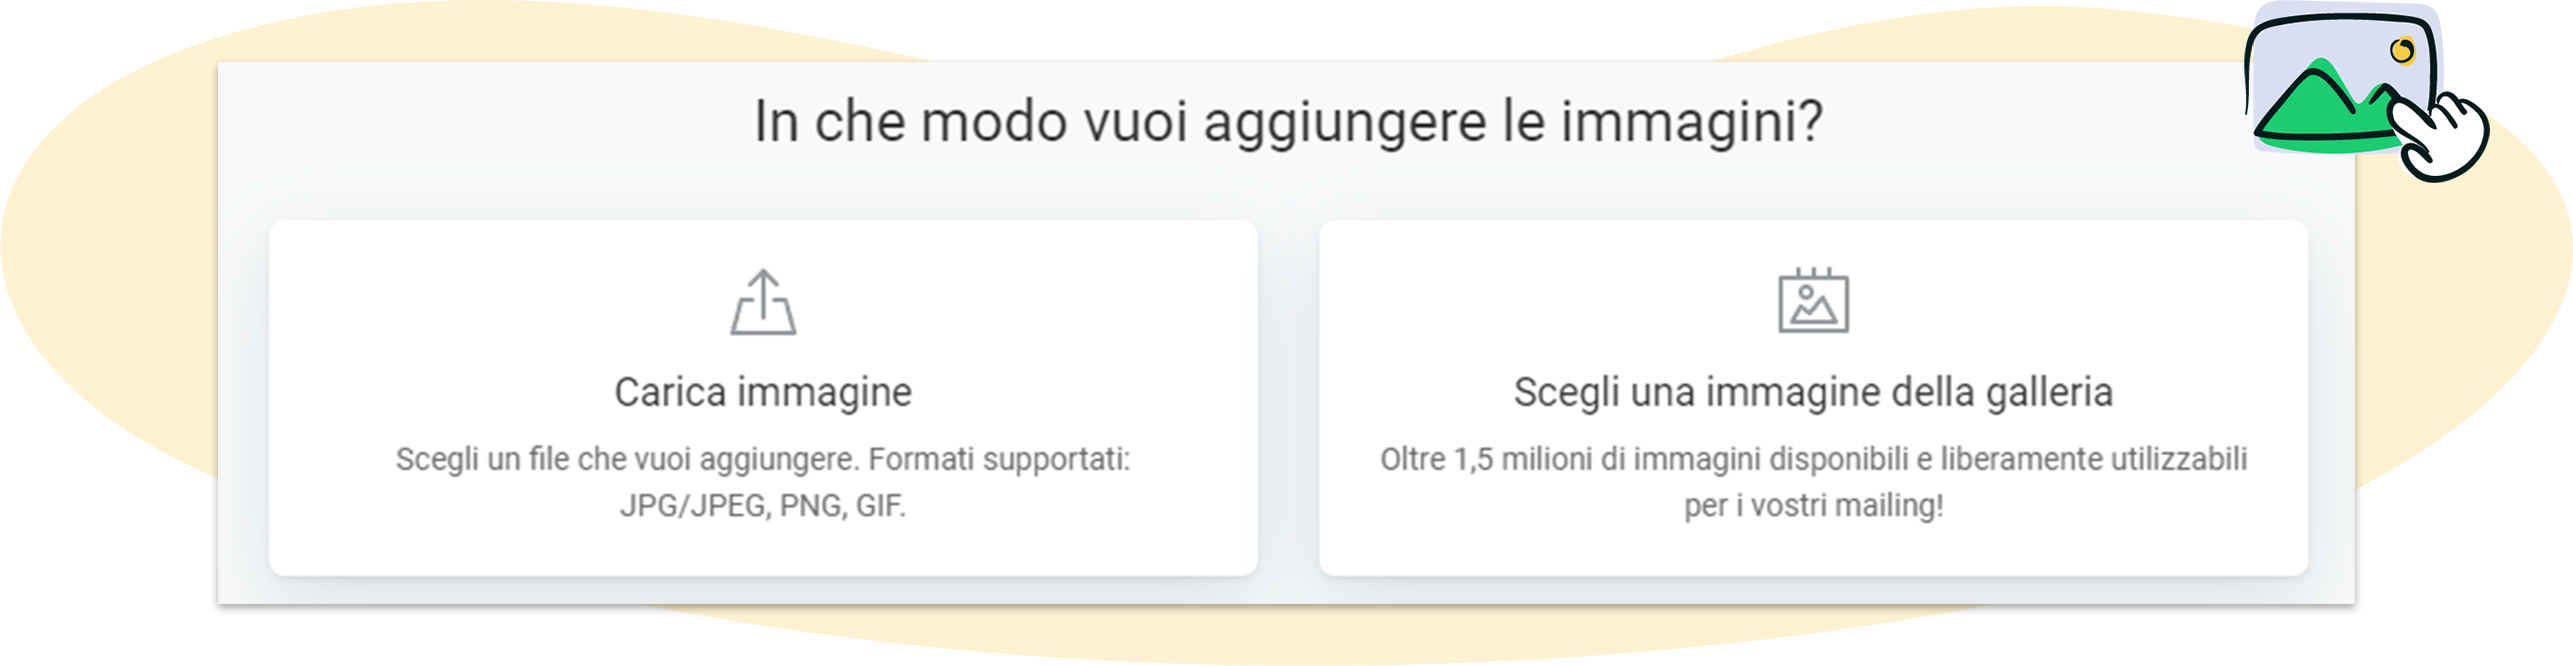The height and width of the screenshot is (666, 2573).
Task: Click the yellow sun in the illustration
Action: (2402, 50)
